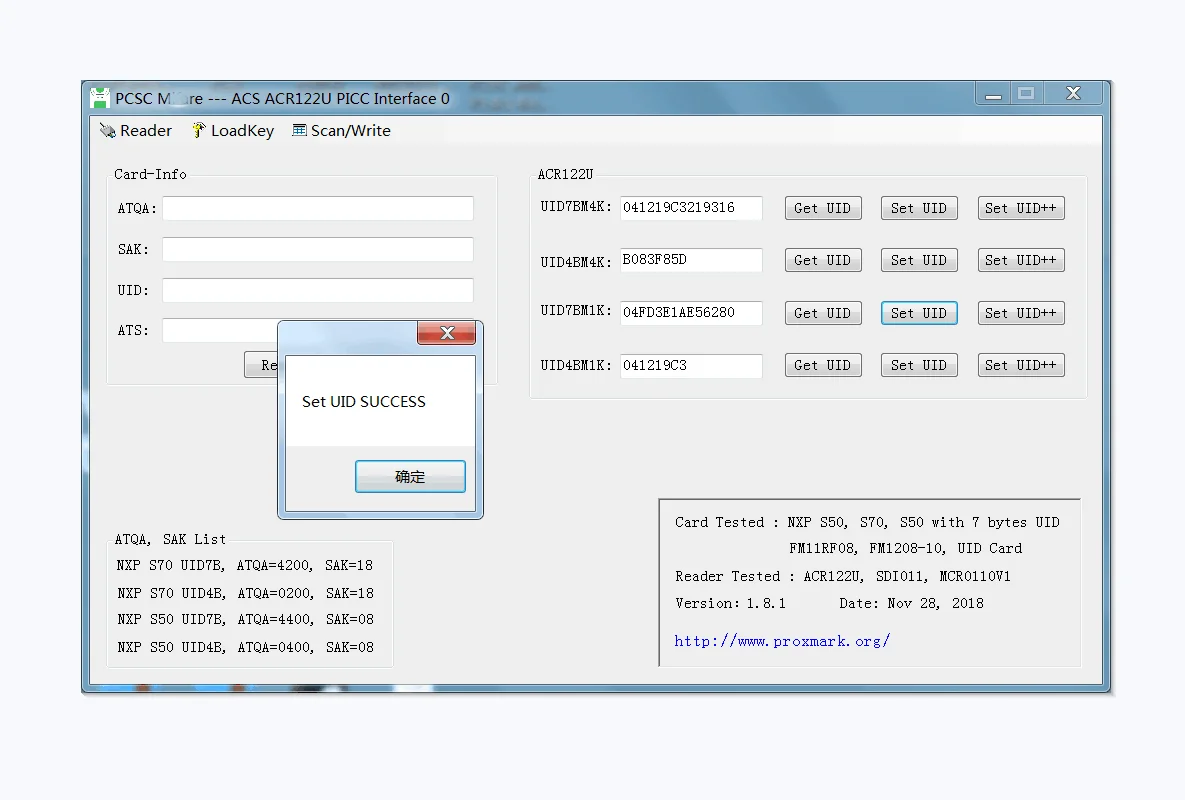Confirm the Set UID SUCCESS dialog with 确定
Image resolution: width=1185 pixels, height=800 pixels.
[x=410, y=477]
